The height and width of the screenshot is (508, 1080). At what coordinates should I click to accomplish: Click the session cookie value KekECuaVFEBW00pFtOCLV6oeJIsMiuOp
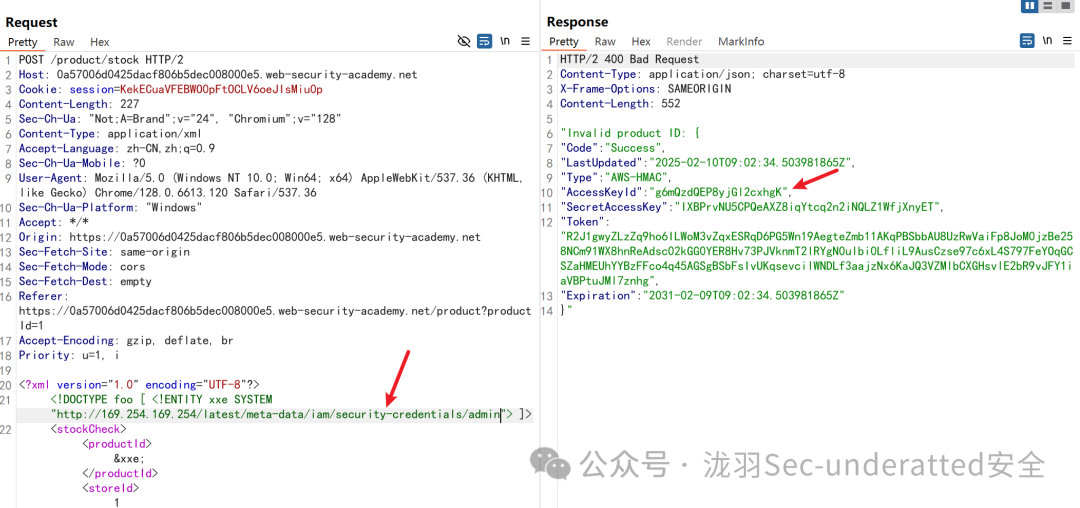coord(221,89)
